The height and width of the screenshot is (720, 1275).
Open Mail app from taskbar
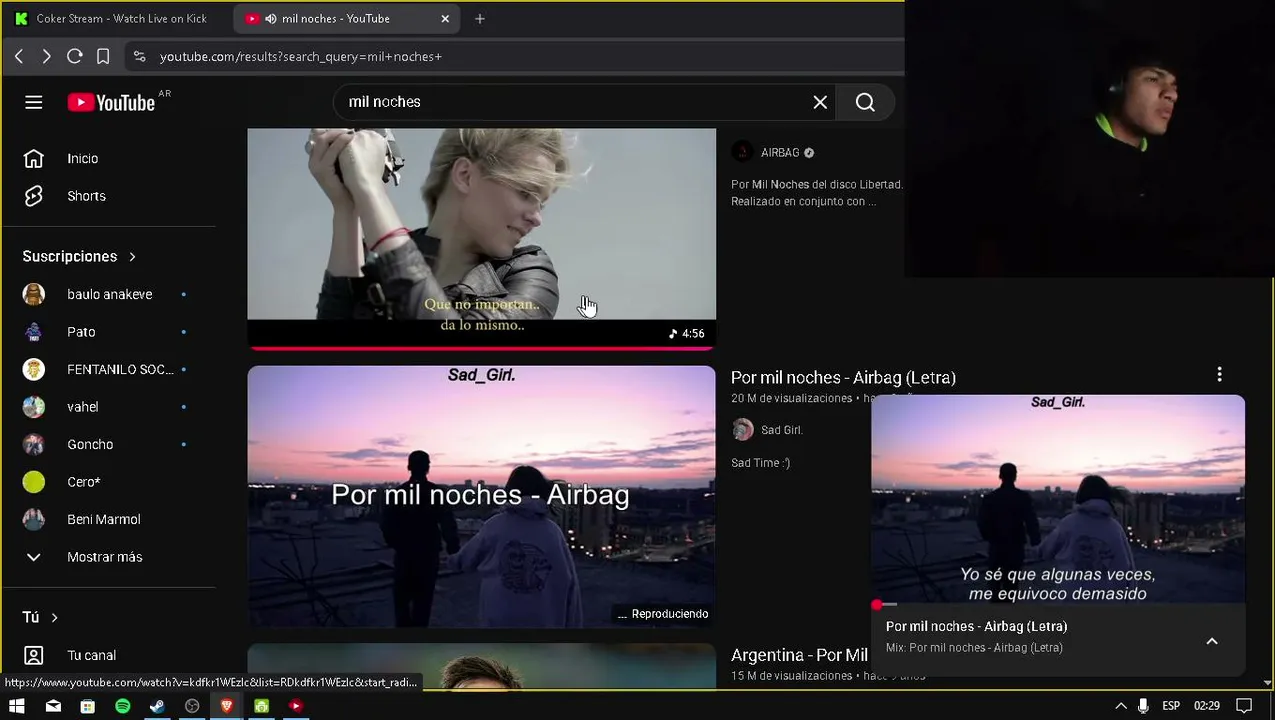[x=53, y=706]
